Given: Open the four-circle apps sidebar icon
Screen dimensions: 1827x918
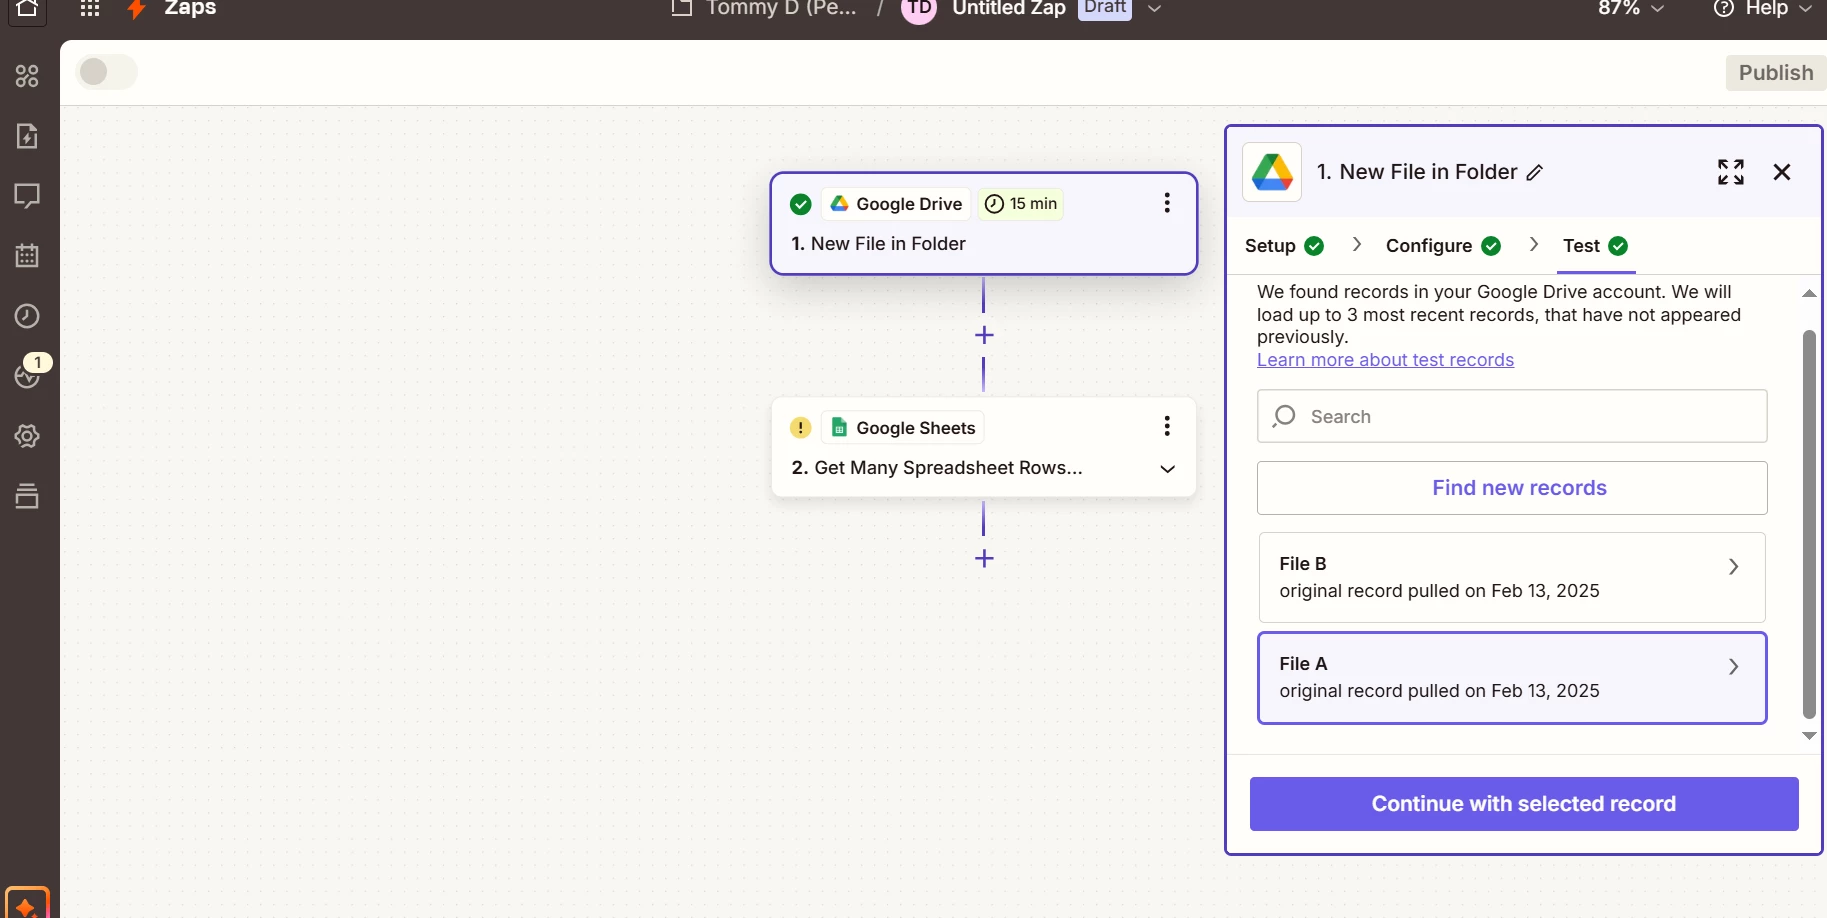Looking at the screenshot, I should click(x=27, y=76).
